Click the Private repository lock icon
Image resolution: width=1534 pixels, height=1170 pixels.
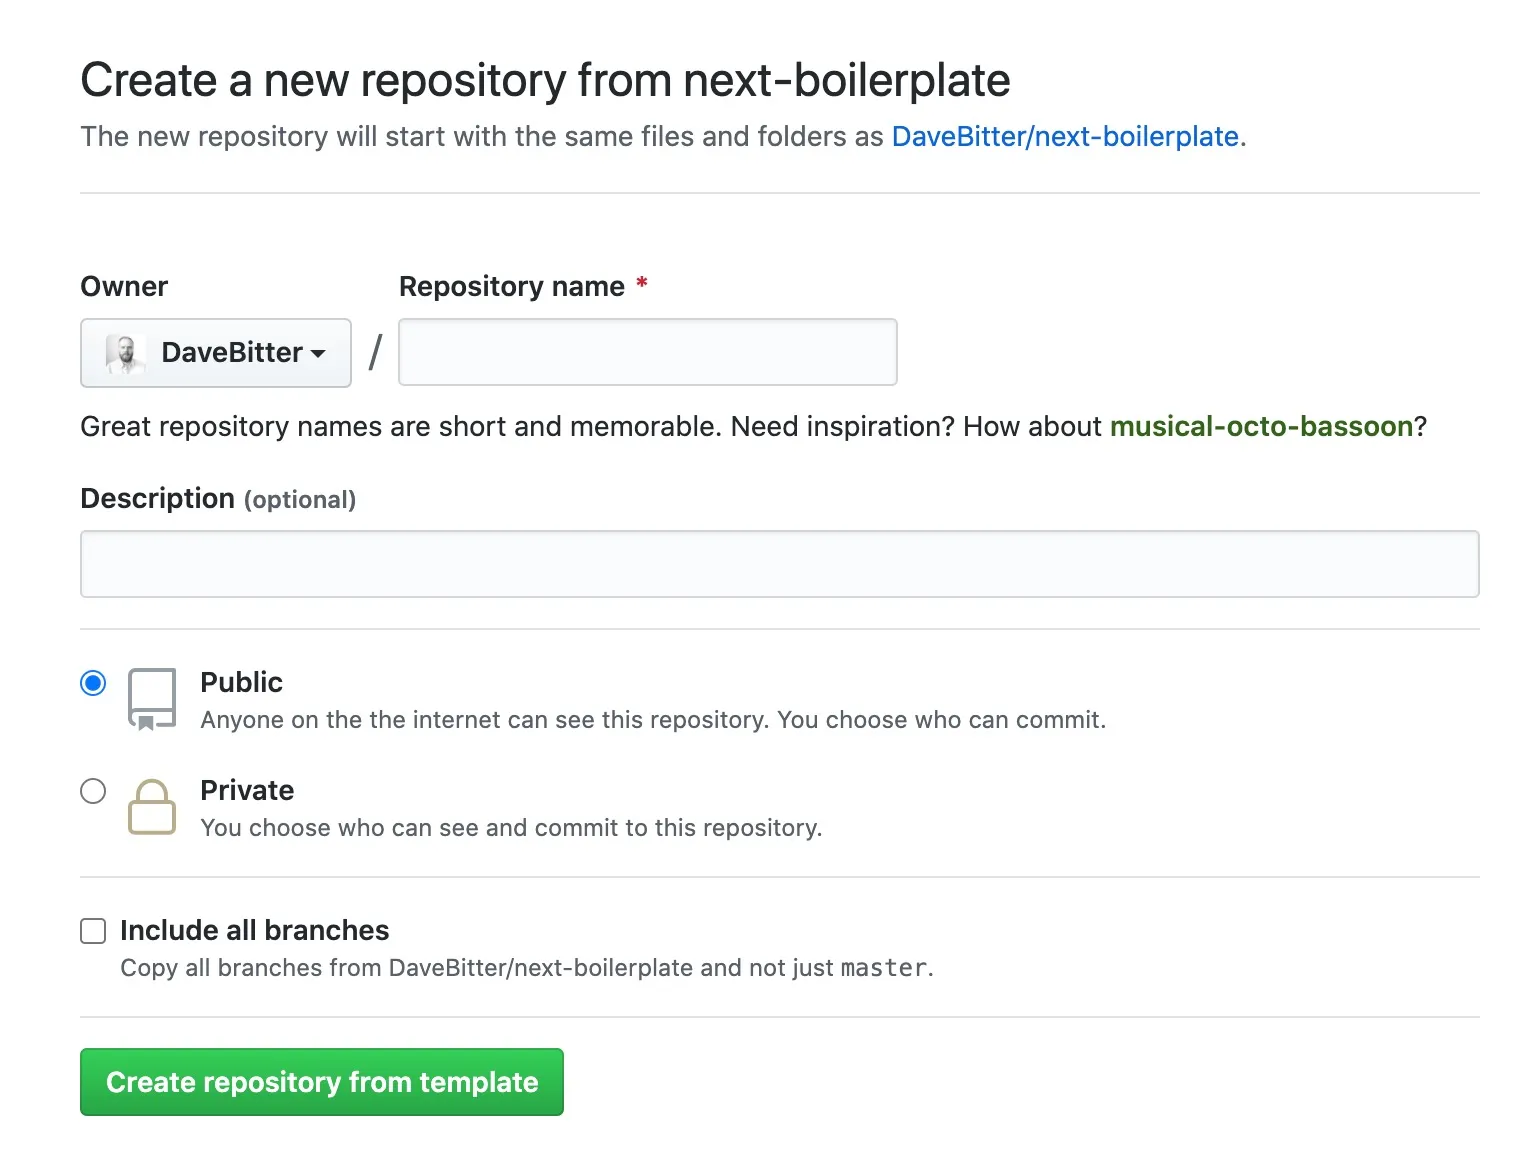151,807
